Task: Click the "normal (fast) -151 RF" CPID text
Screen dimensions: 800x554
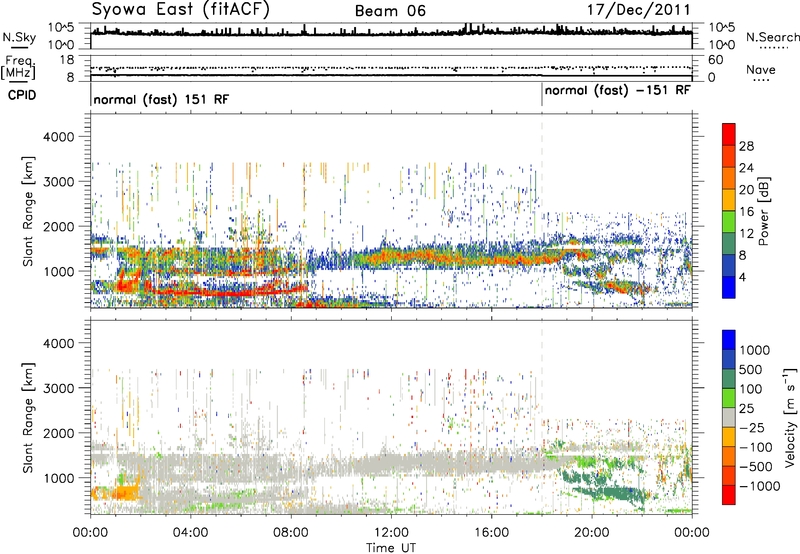Action: [x=617, y=91]
